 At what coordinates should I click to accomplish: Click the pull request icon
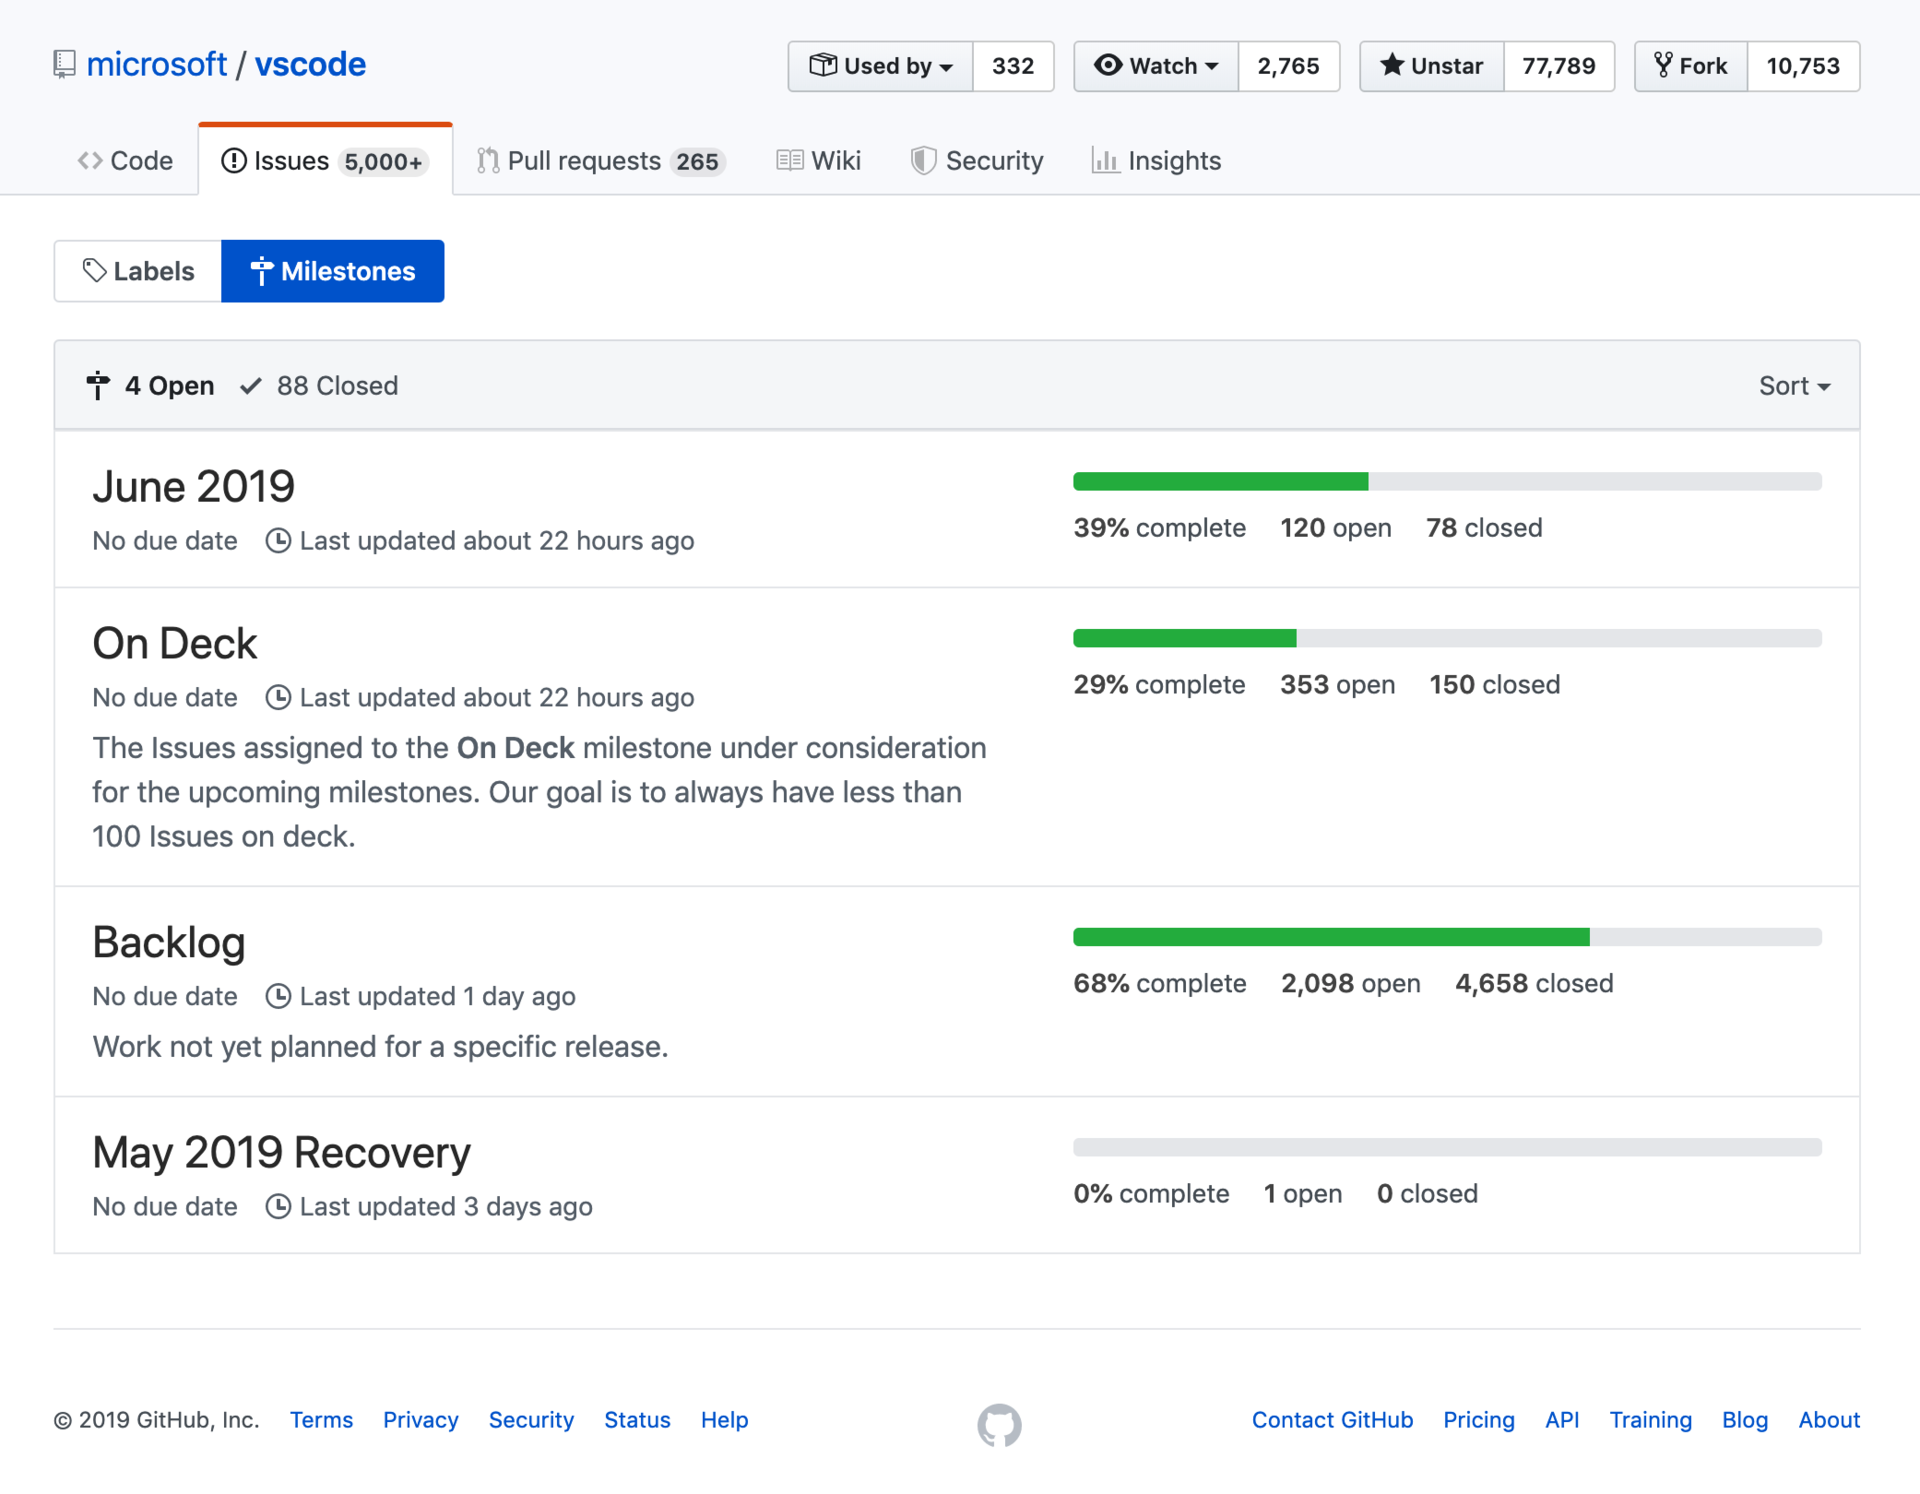pos(487,161)
